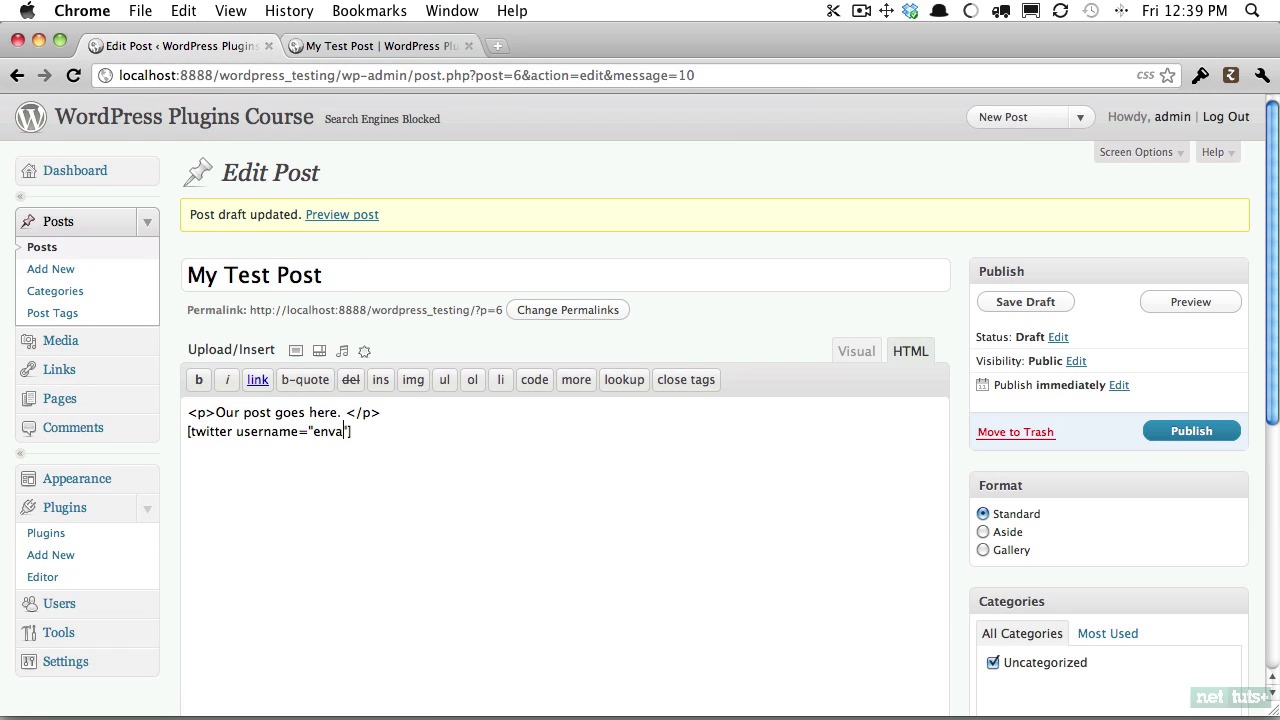This screenshot has height=720, width=1280.
Task: Click the Add Media upload icon
Action: pyautogui.click(x=364, y=351)
